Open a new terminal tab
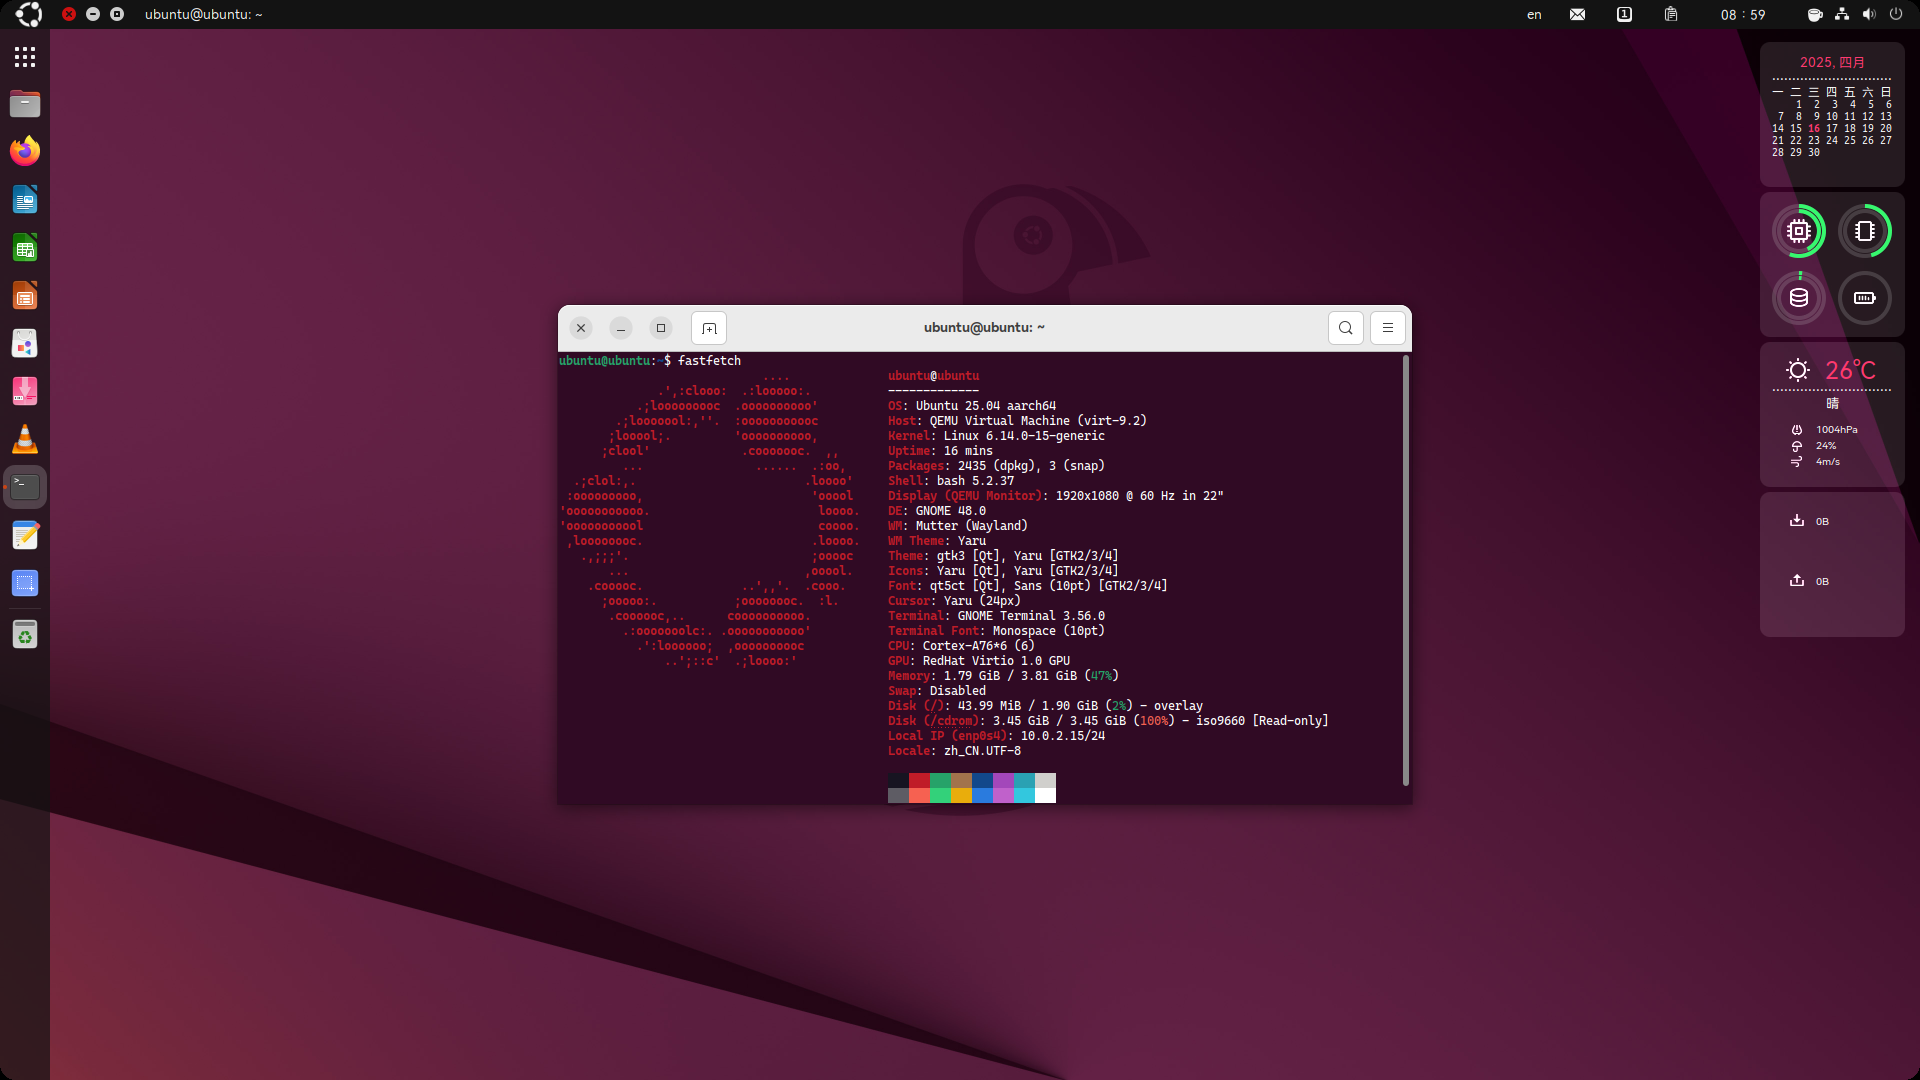Screen dimensions: 1920x1080 [709, 328]
